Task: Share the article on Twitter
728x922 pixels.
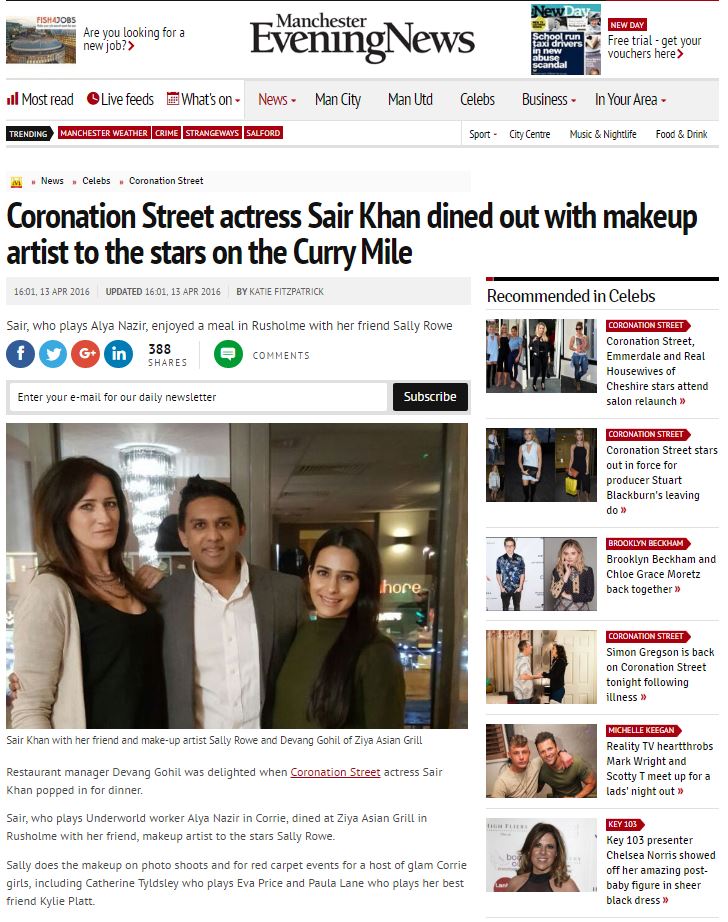Action: click(52, 354)
